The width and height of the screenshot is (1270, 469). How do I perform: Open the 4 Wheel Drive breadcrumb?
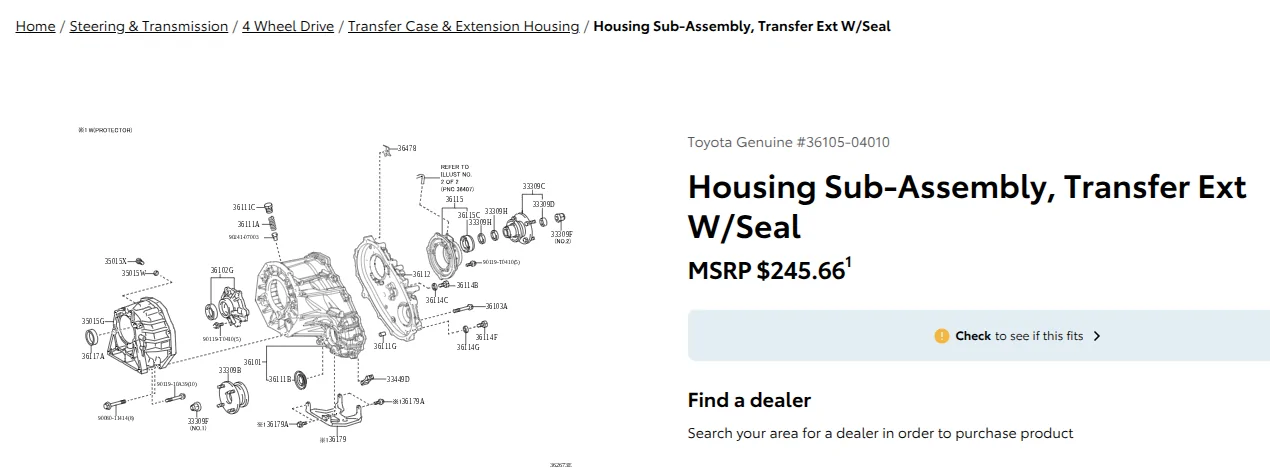pyautogui.click(x=288, y=26)
